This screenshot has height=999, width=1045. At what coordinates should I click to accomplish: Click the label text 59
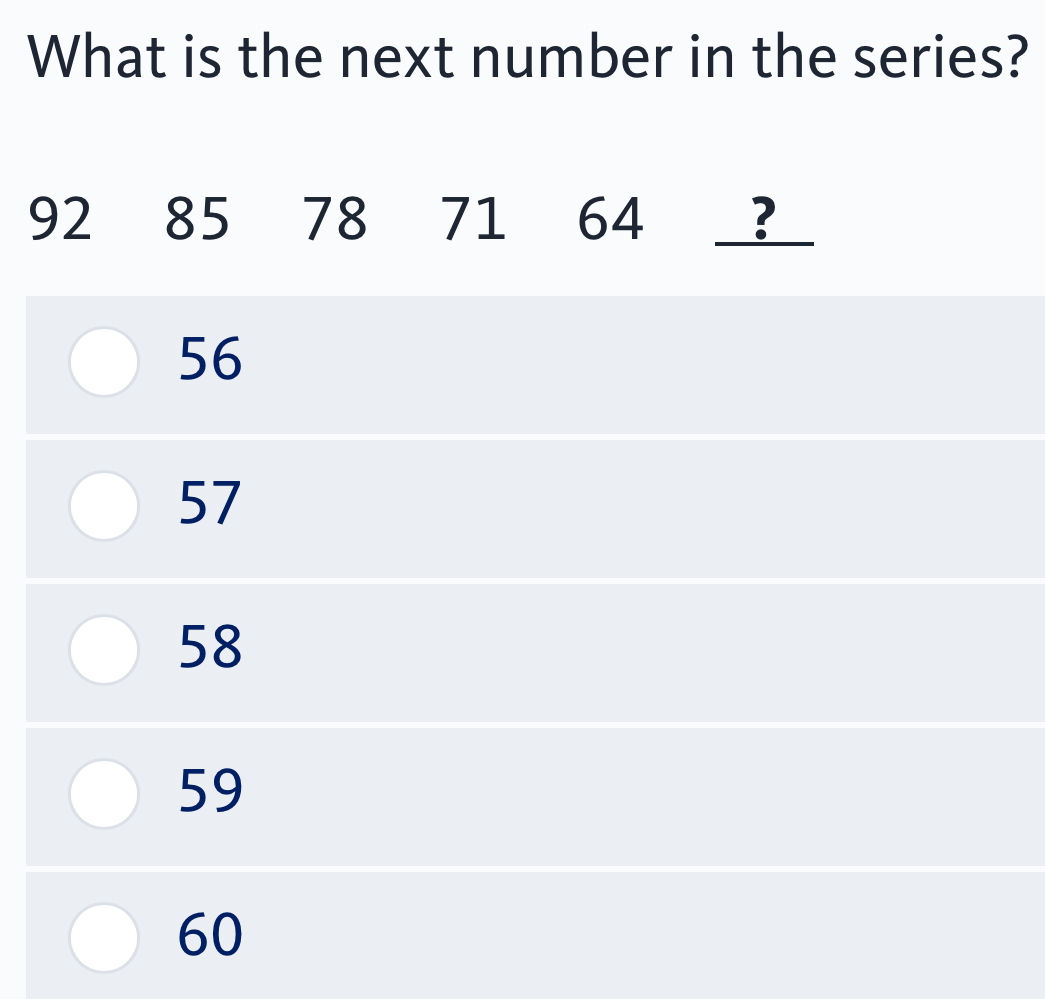coord(209,793)
